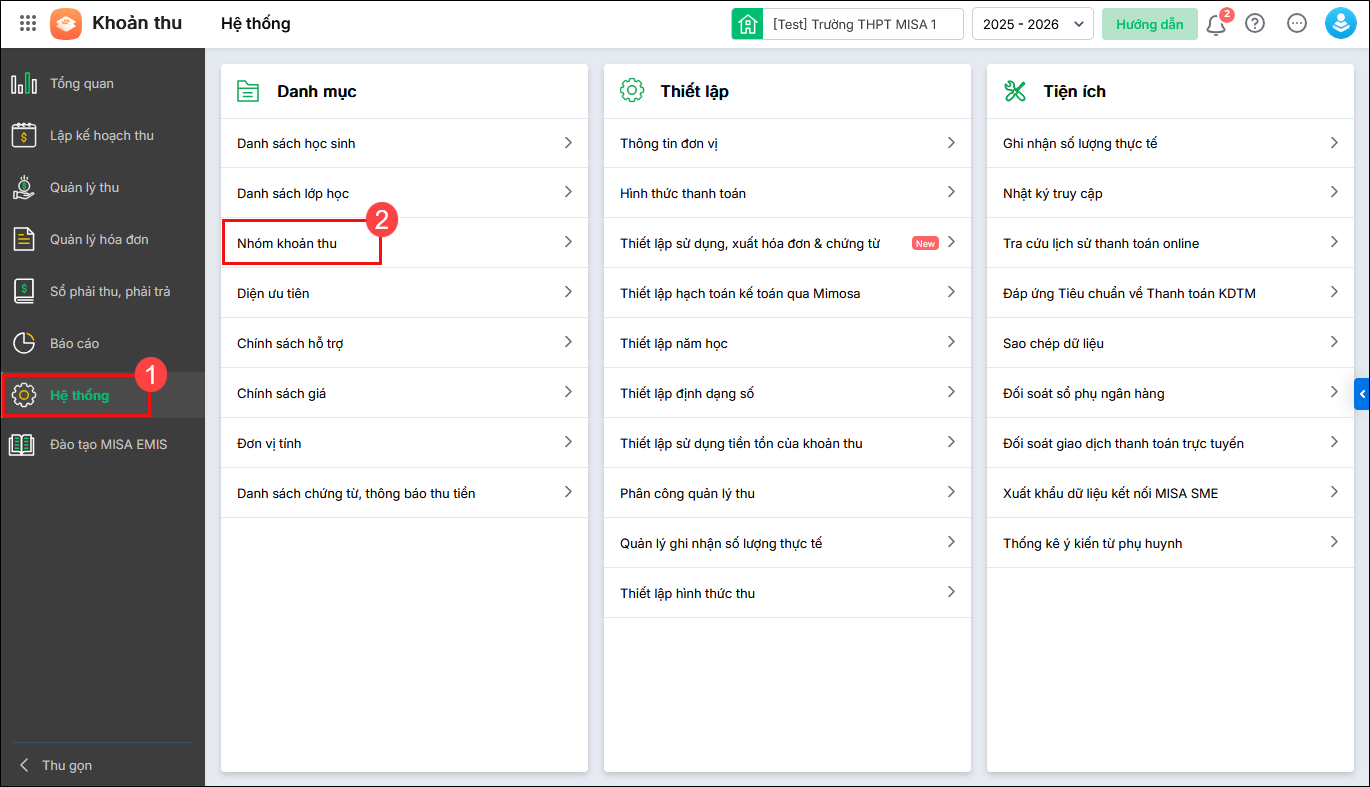Open Lập kế hoạch thu menu item
1370x787 pixels.
click(102, 136)
